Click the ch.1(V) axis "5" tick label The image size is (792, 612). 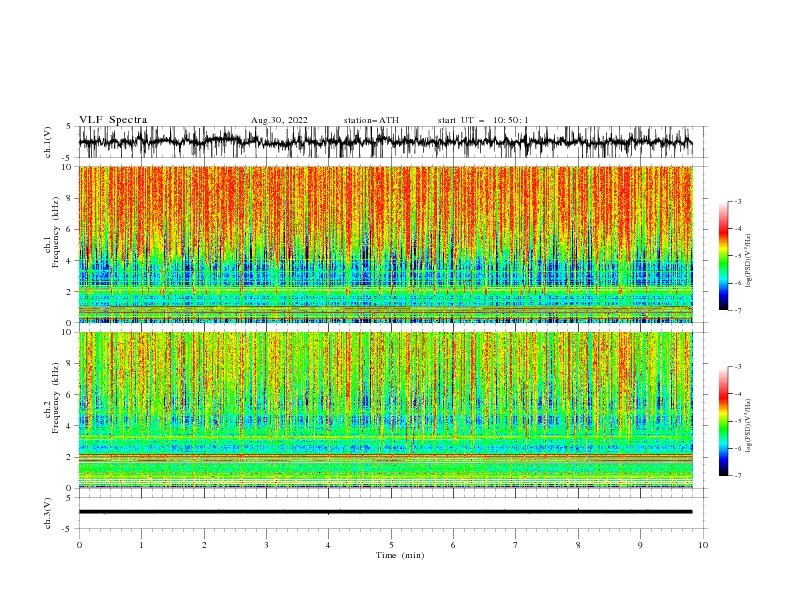(69, 126)
